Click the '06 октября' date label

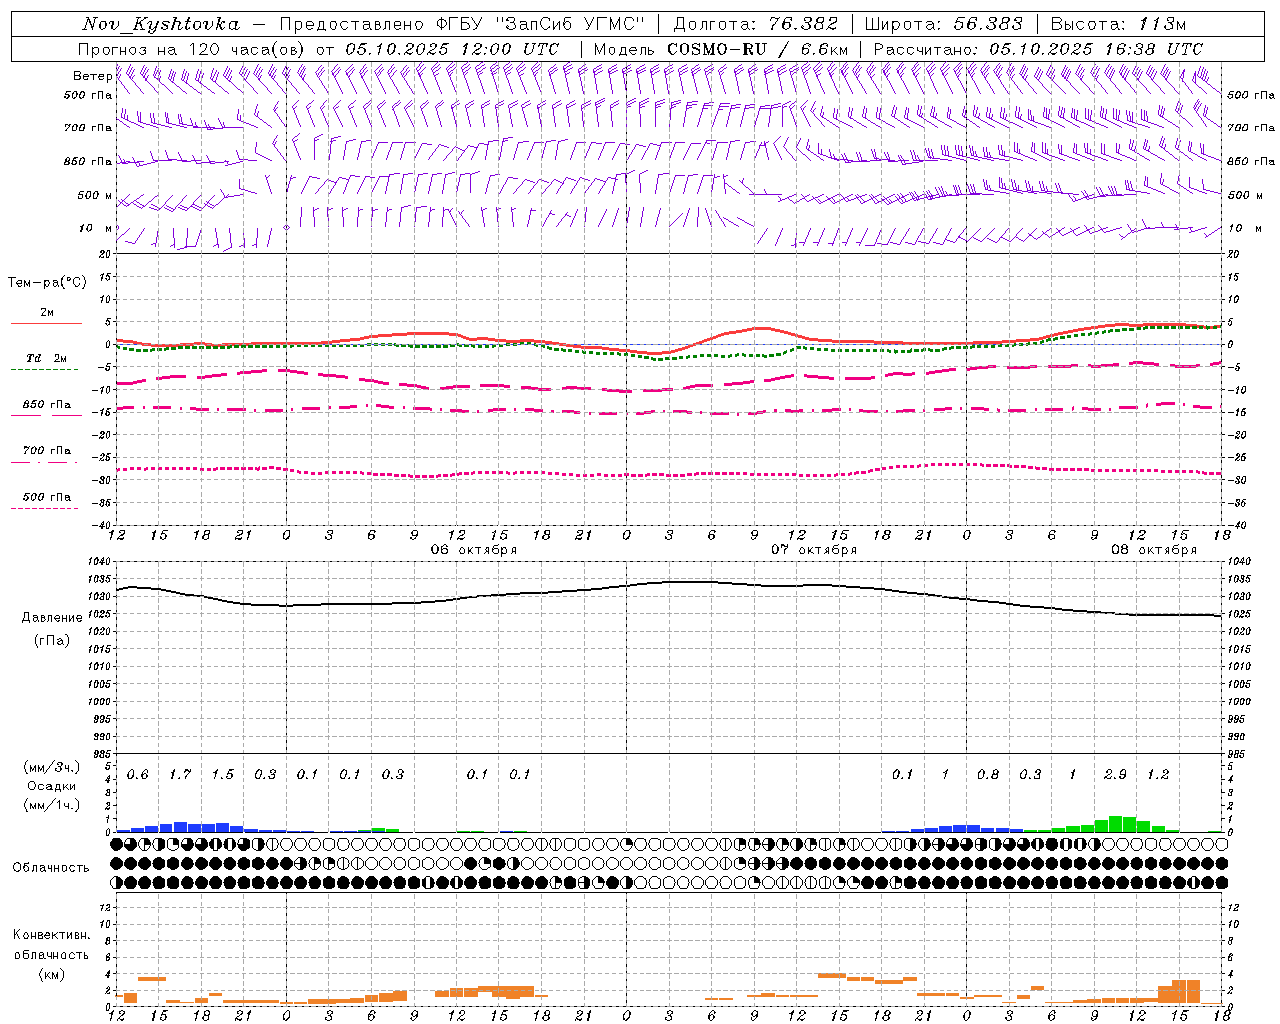(x=474, y=550)
